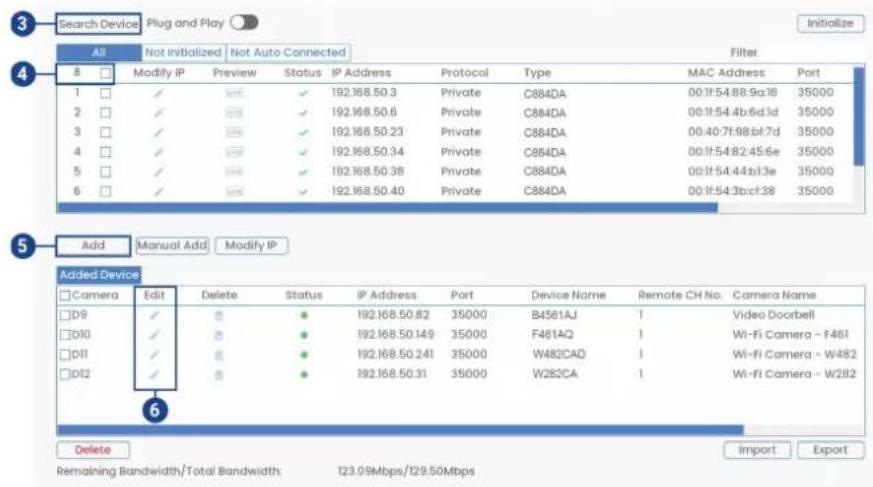Click the Modify IP pencil for 192.168.50.6
The height and width of the screenshot is (487, 873).
tap(159, 113)
